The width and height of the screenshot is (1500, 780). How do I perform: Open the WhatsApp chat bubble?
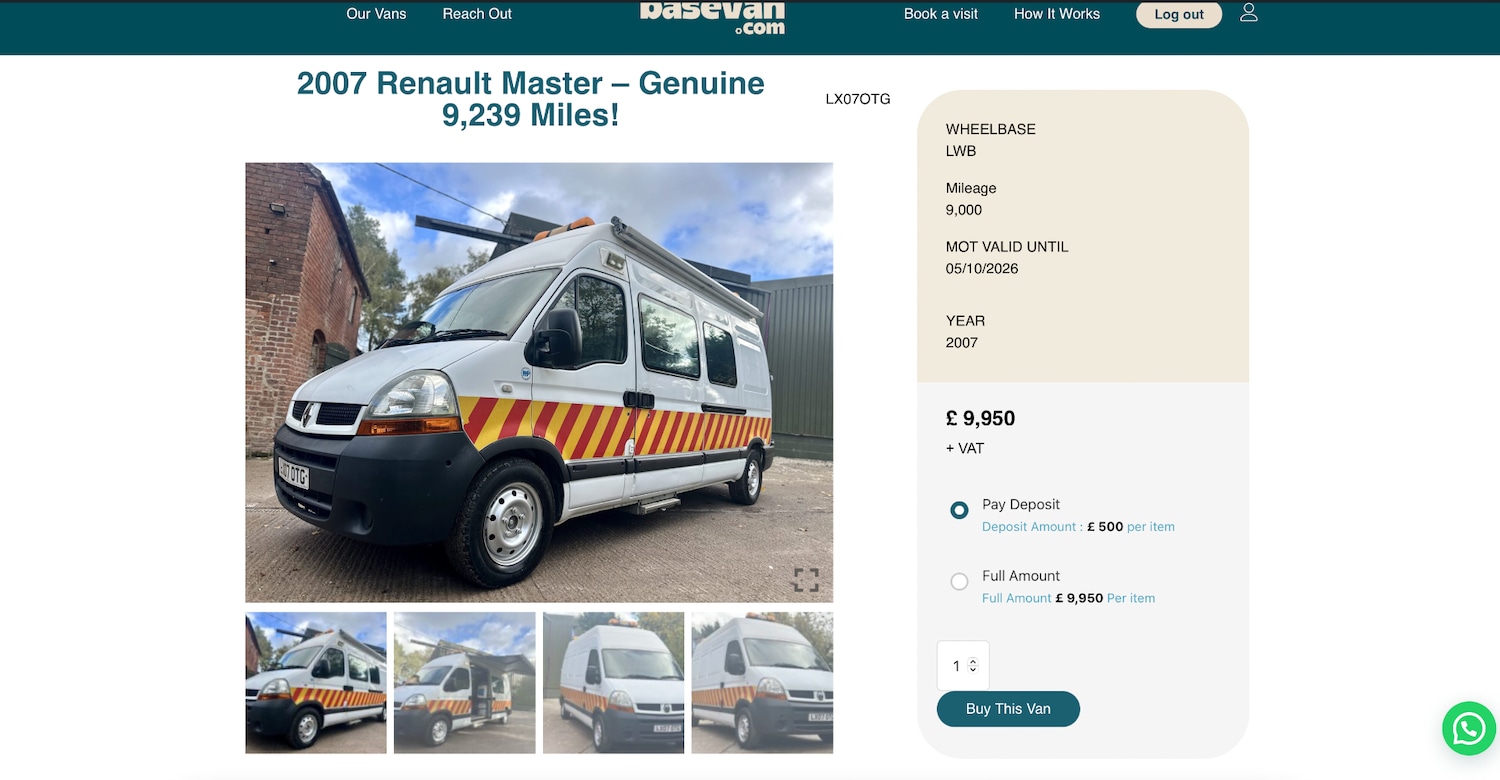tap(1468, 728)
